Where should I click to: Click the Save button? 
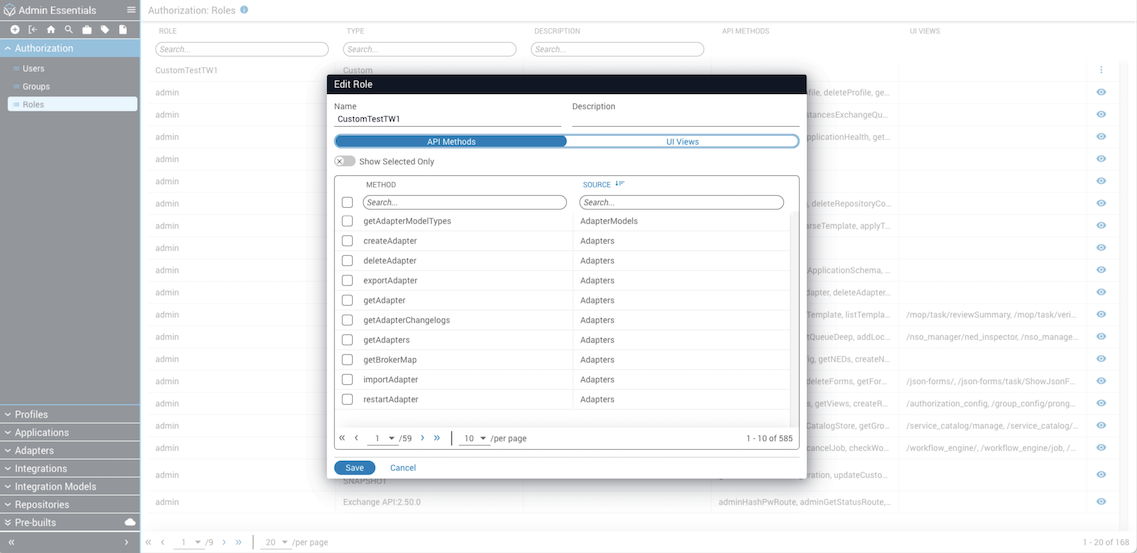(354, 468)
